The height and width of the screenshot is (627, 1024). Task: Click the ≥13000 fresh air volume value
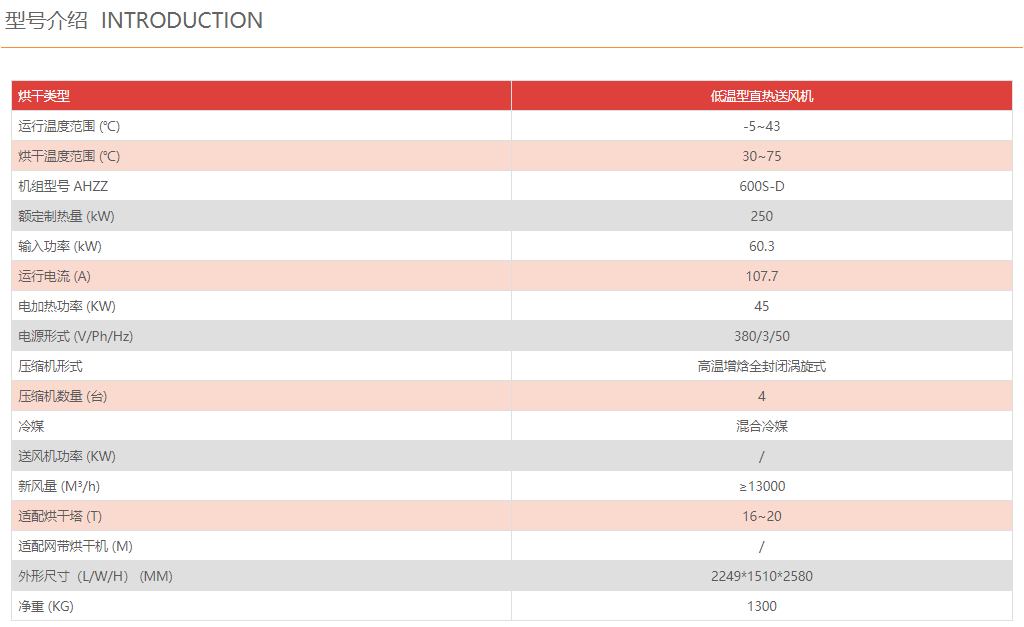pos(761,486)
